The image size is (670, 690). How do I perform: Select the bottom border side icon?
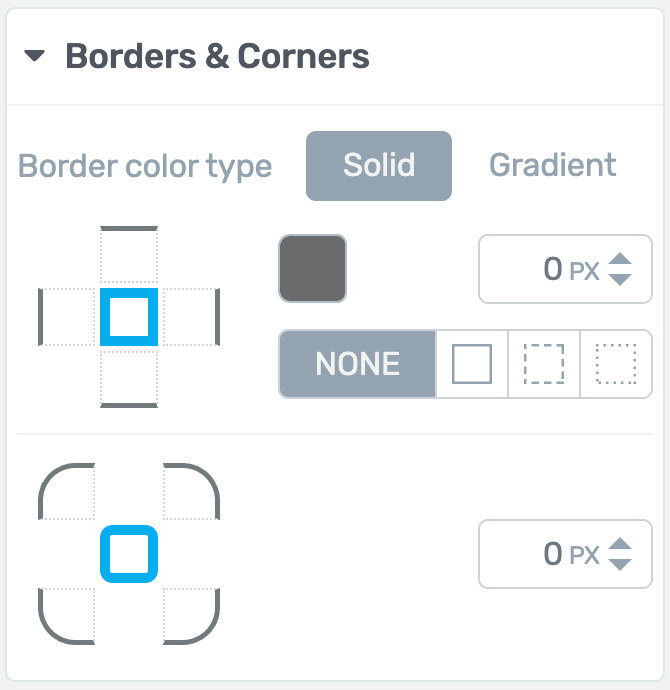pyautogui.click(x=129, y=379)
